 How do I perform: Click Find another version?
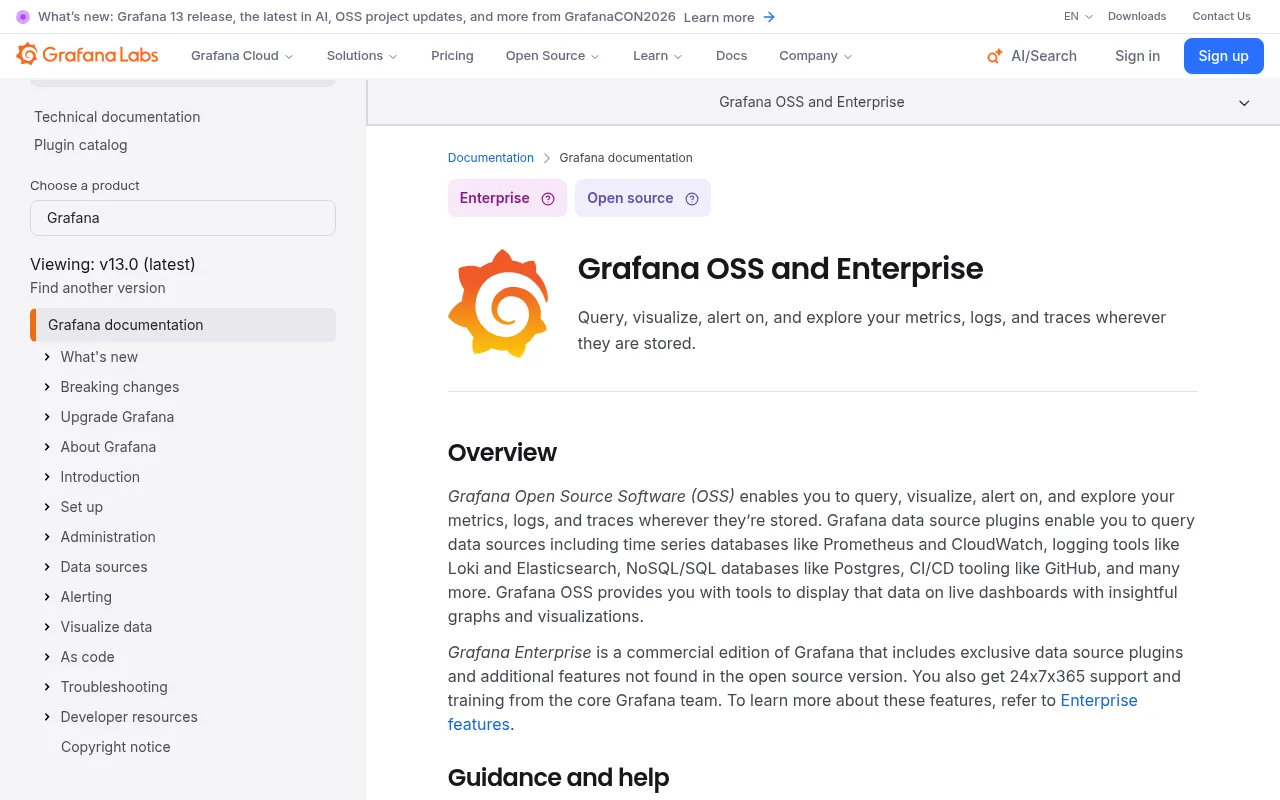[98, 288]
